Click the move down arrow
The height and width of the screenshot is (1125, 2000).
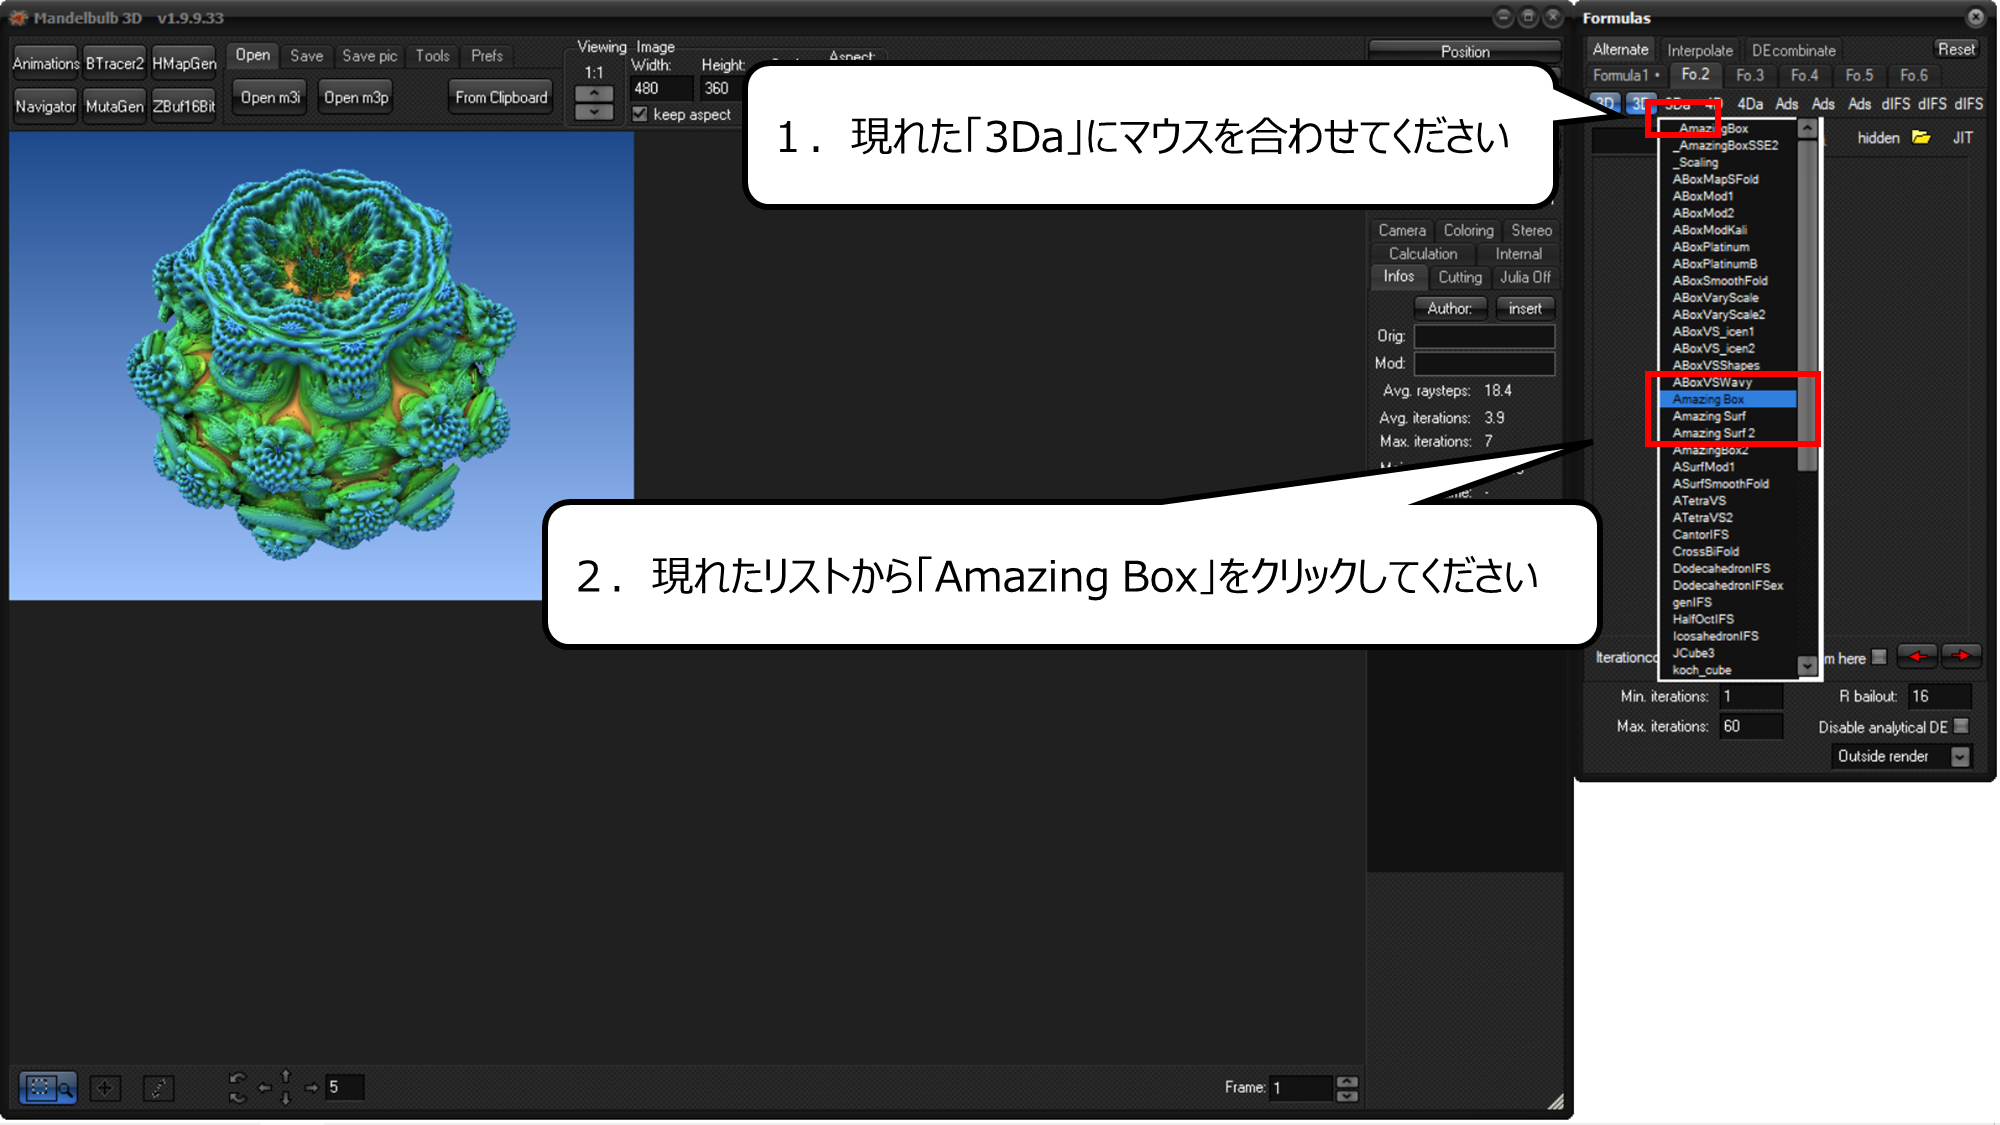286,1098
